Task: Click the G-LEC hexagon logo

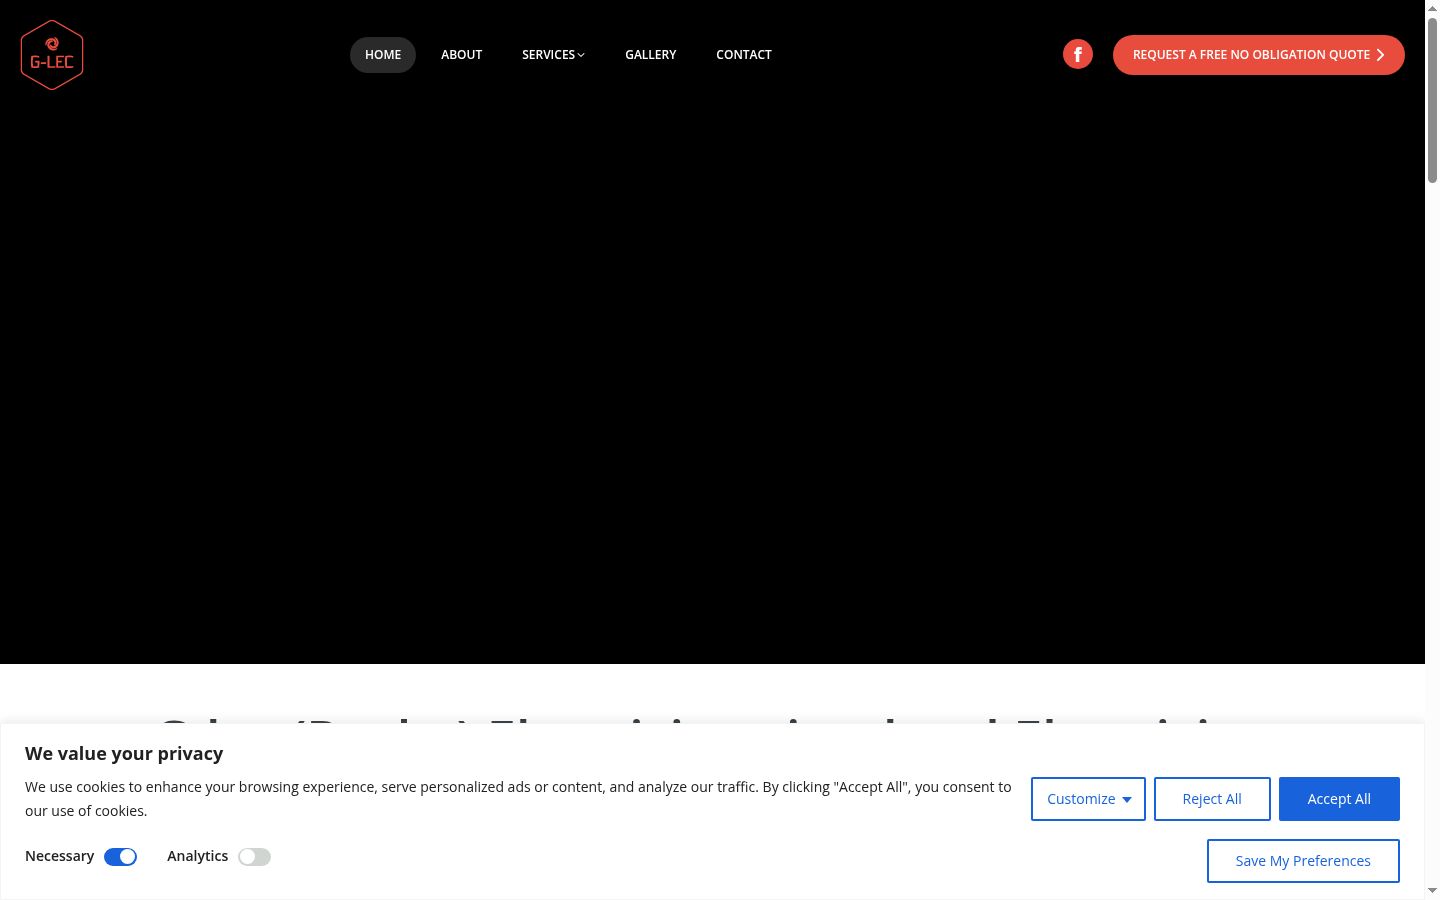Action: click(52, 55)
